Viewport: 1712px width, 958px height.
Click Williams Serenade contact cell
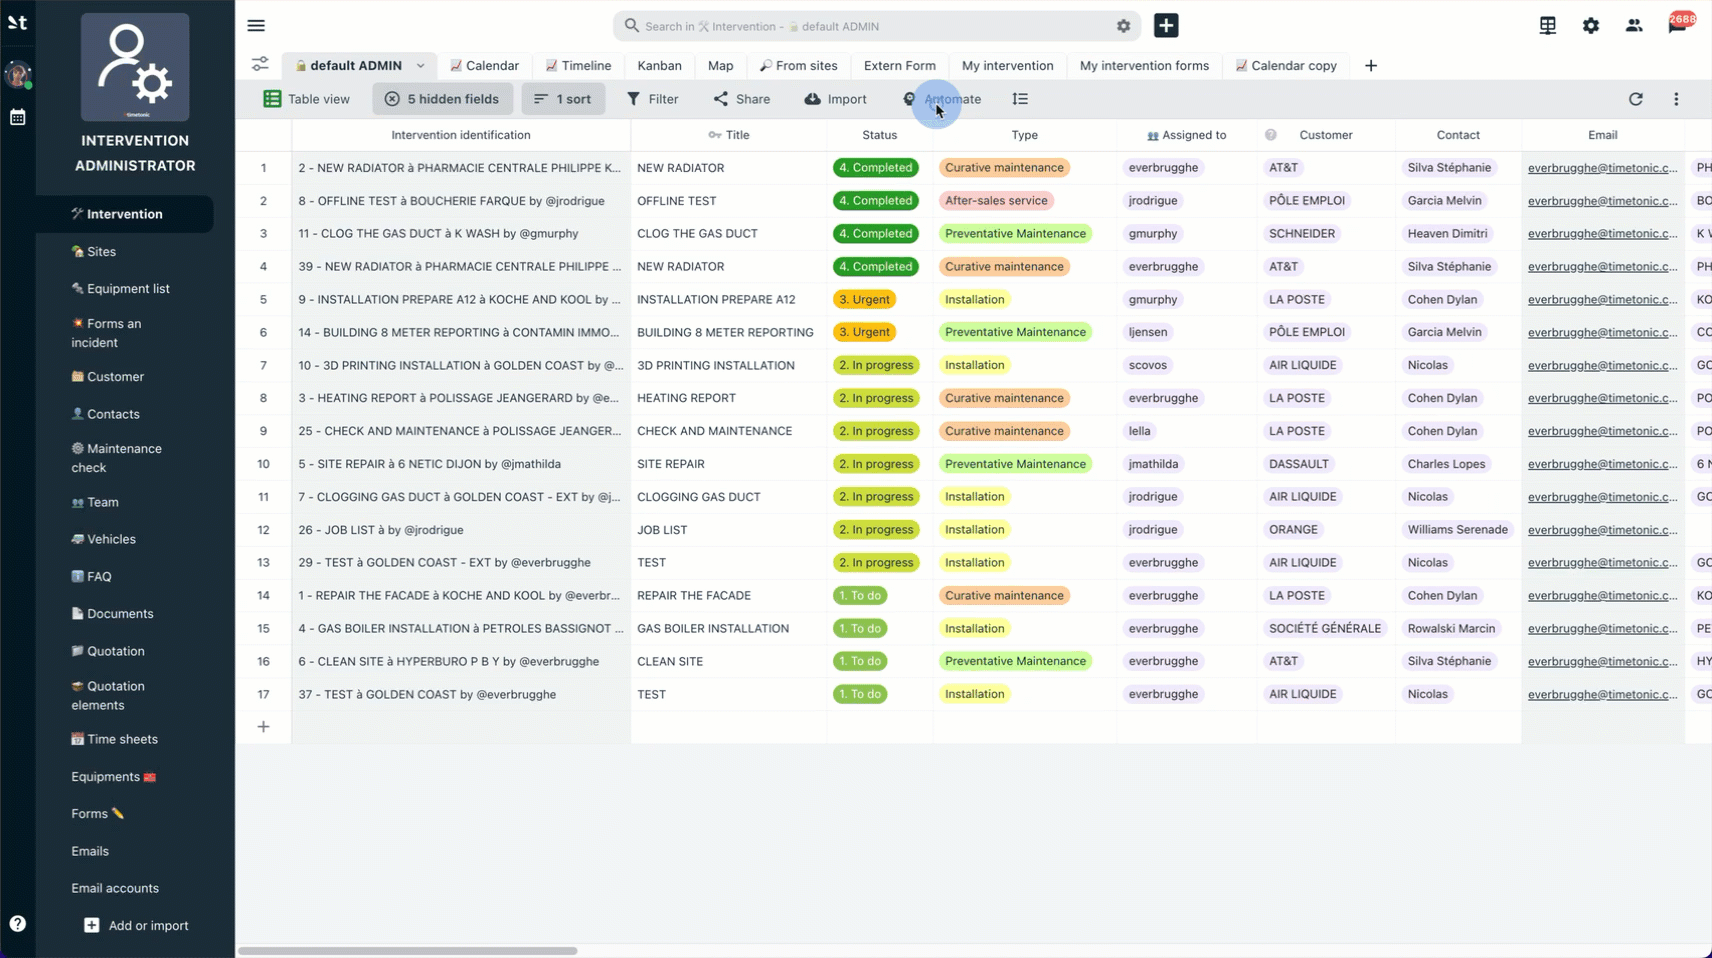coord(1458,530)
